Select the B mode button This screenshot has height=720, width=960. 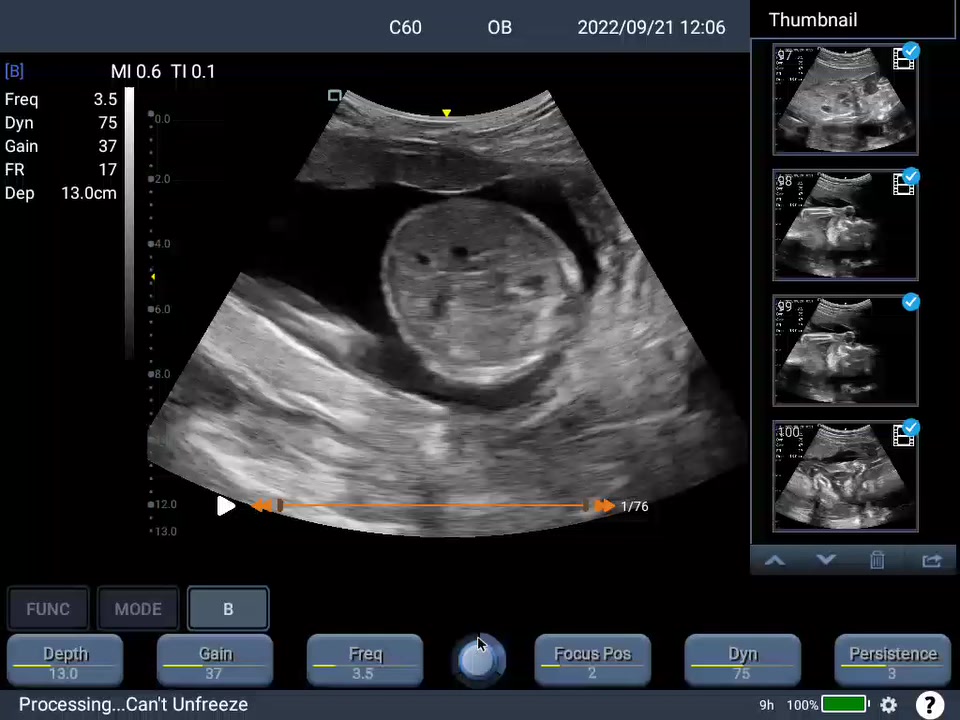228,609
